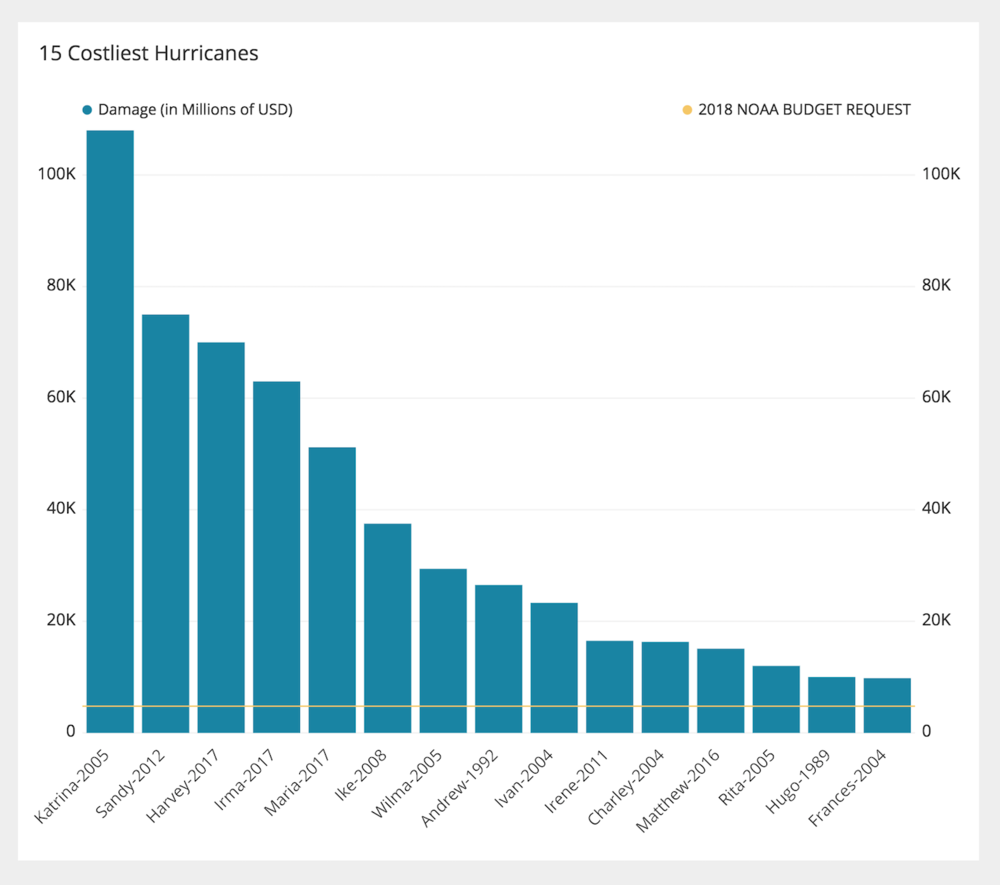Click the blue Damage legend dot

click(87, 110)
